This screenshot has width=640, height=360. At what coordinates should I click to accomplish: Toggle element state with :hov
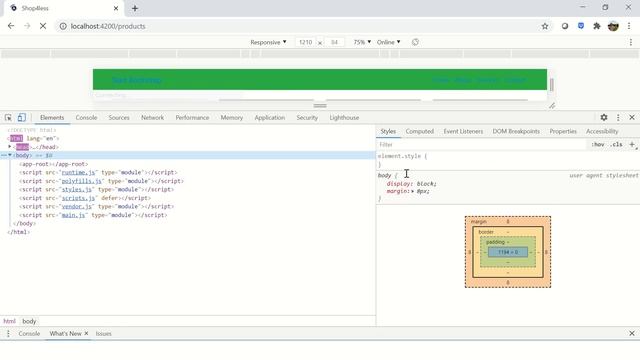point(598,144)
